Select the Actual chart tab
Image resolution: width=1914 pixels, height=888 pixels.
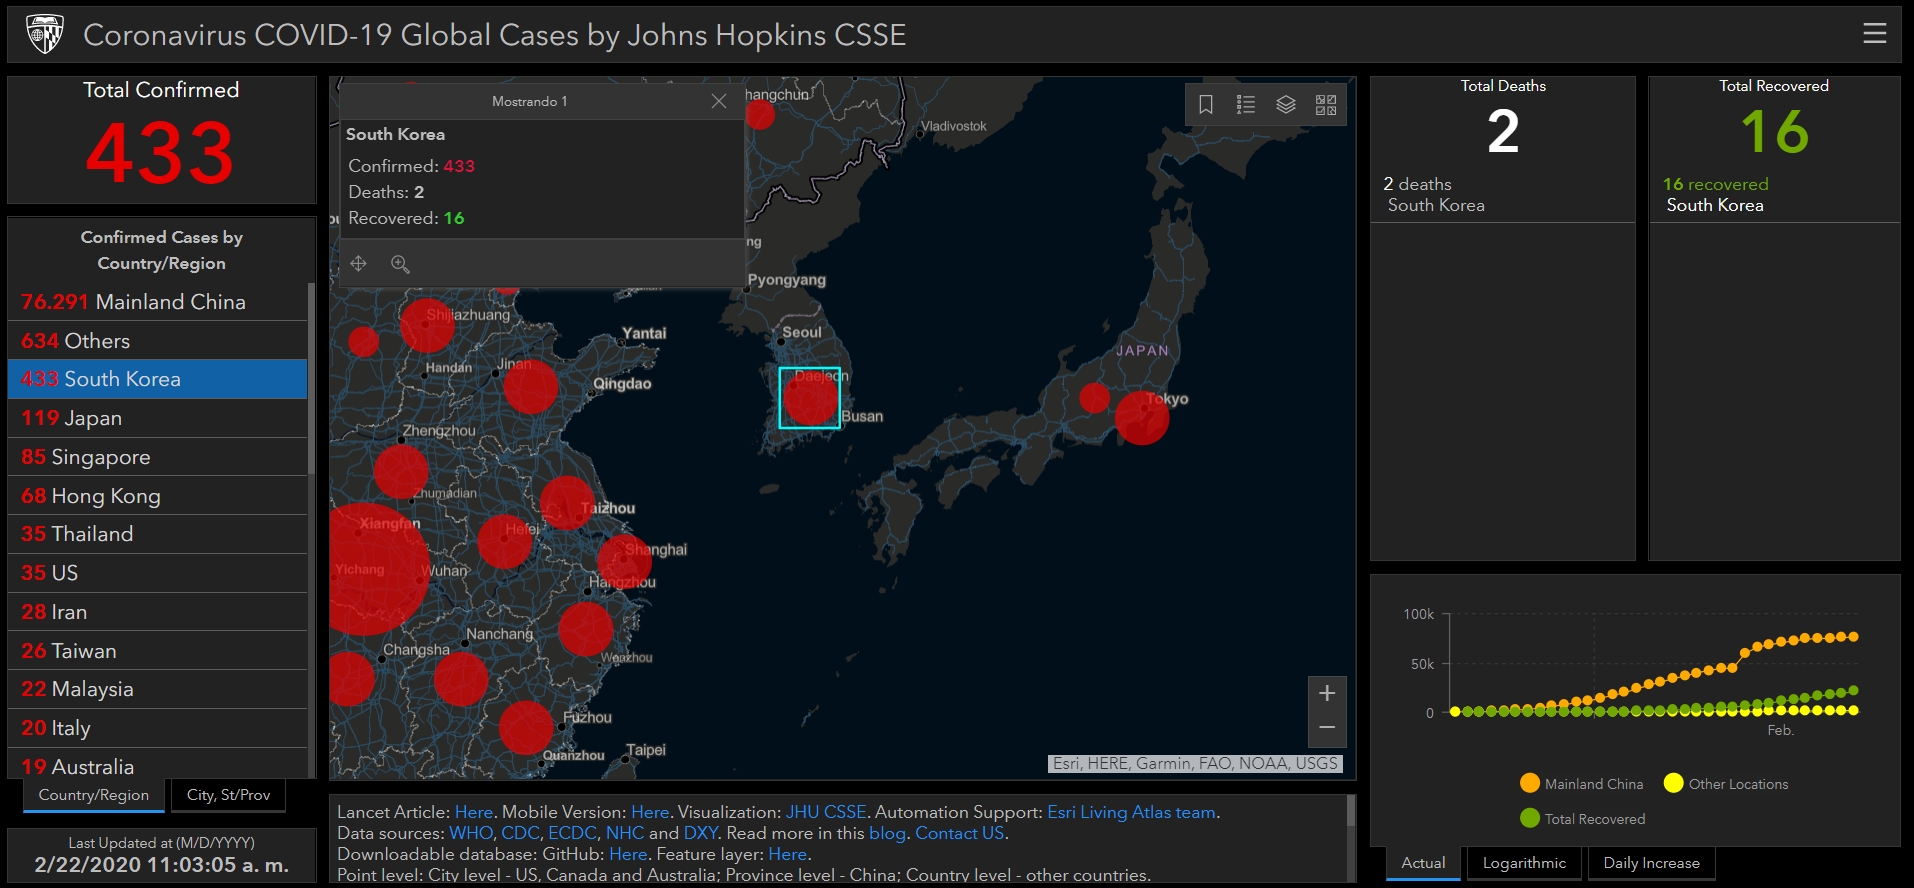click(x=1423, y=863)
